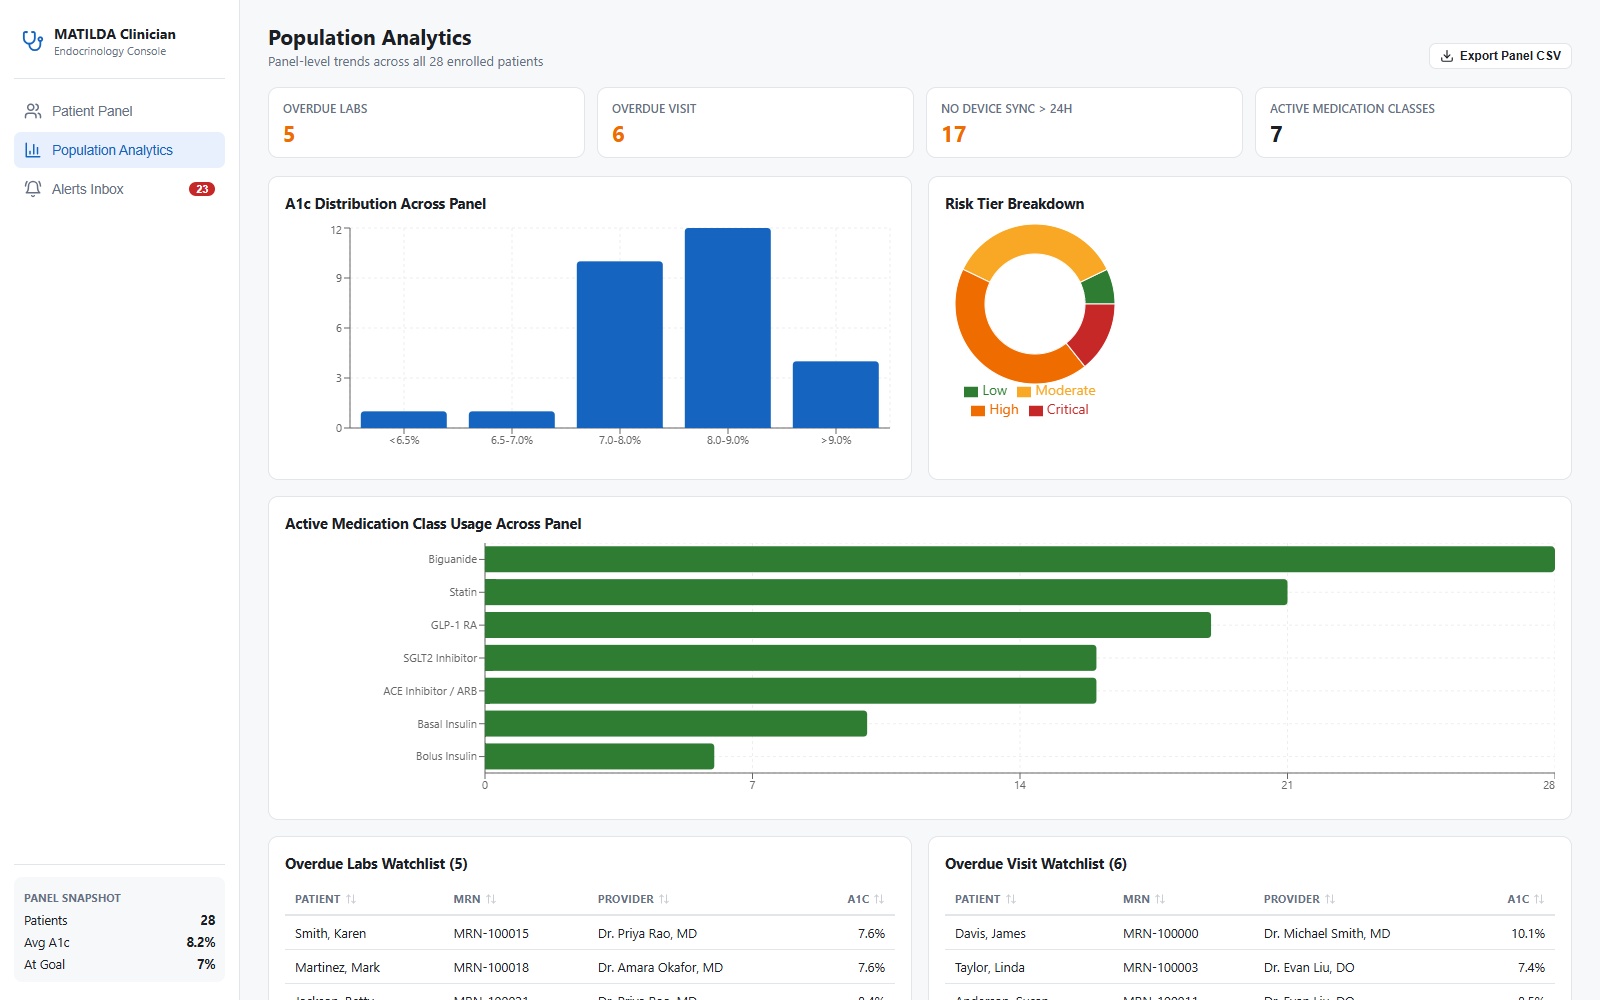This screenshot has height=1000, width=1600.
Task: Click patient Martinez, Mark in Overdue Labs
Action: pyautogui.click(x=337, y=967)
